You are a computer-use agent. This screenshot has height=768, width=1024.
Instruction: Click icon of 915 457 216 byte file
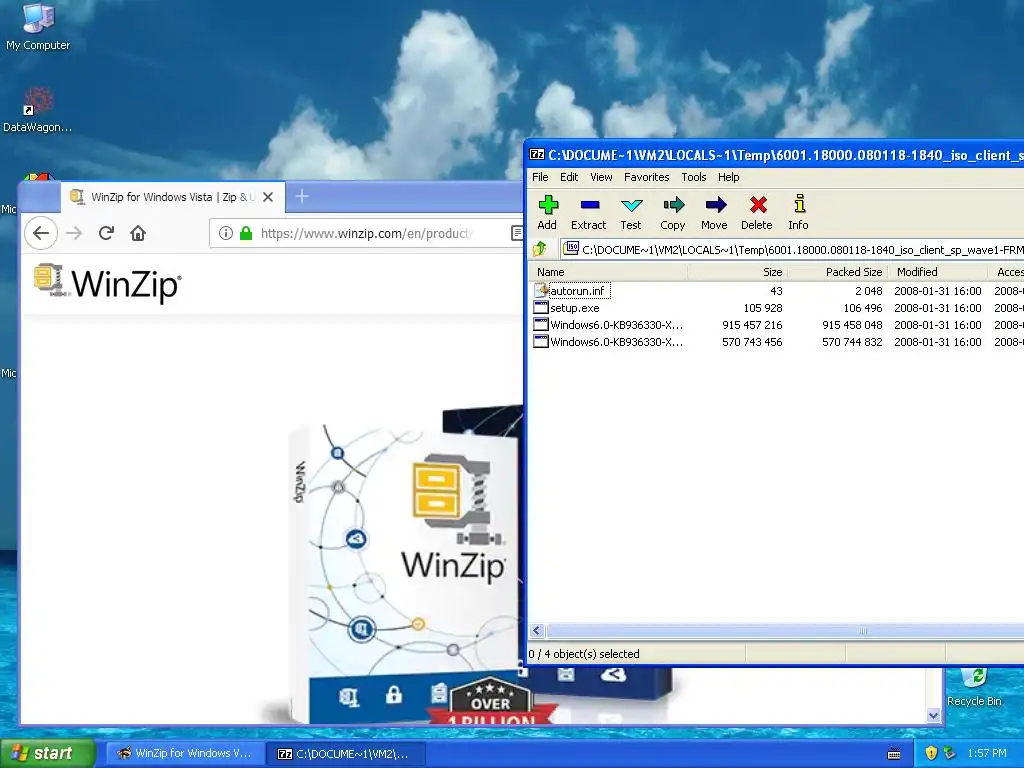(x=541, y=325)
